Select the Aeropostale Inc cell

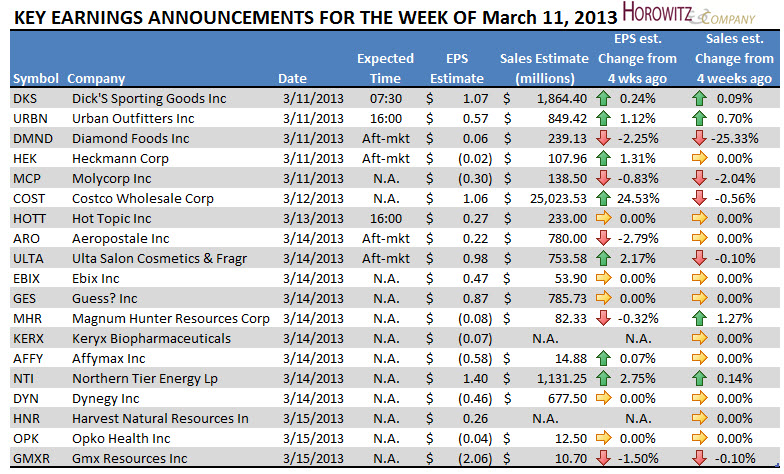pos(120,238)
